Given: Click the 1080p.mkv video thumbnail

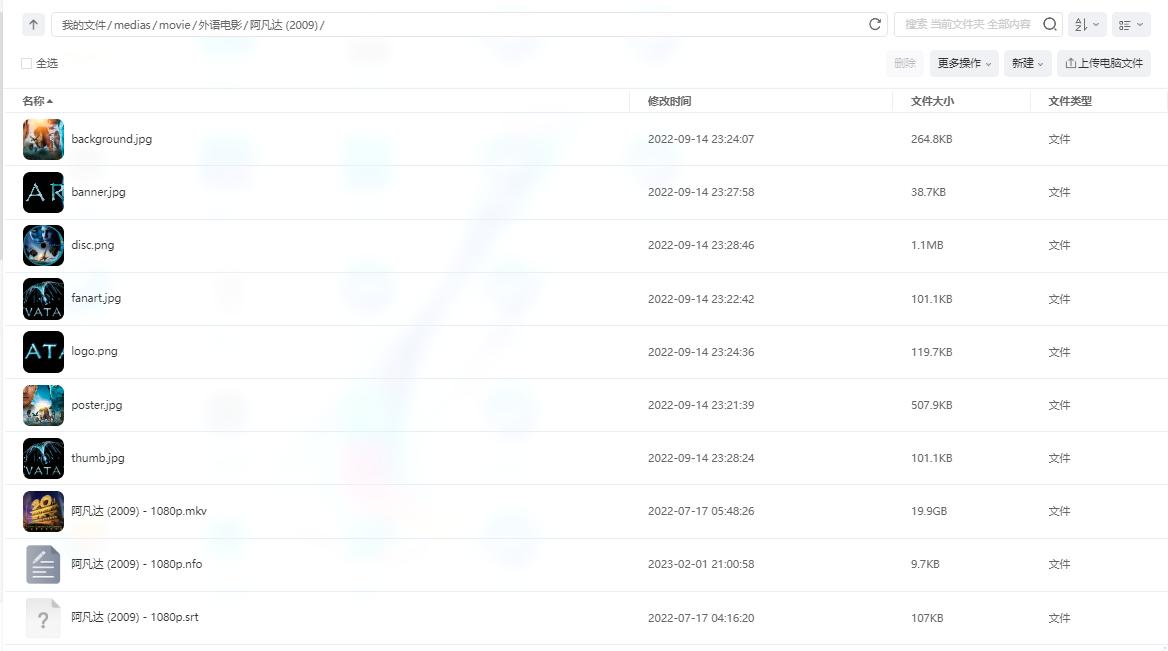Looking at the screenshot, I should pos(43,511).
